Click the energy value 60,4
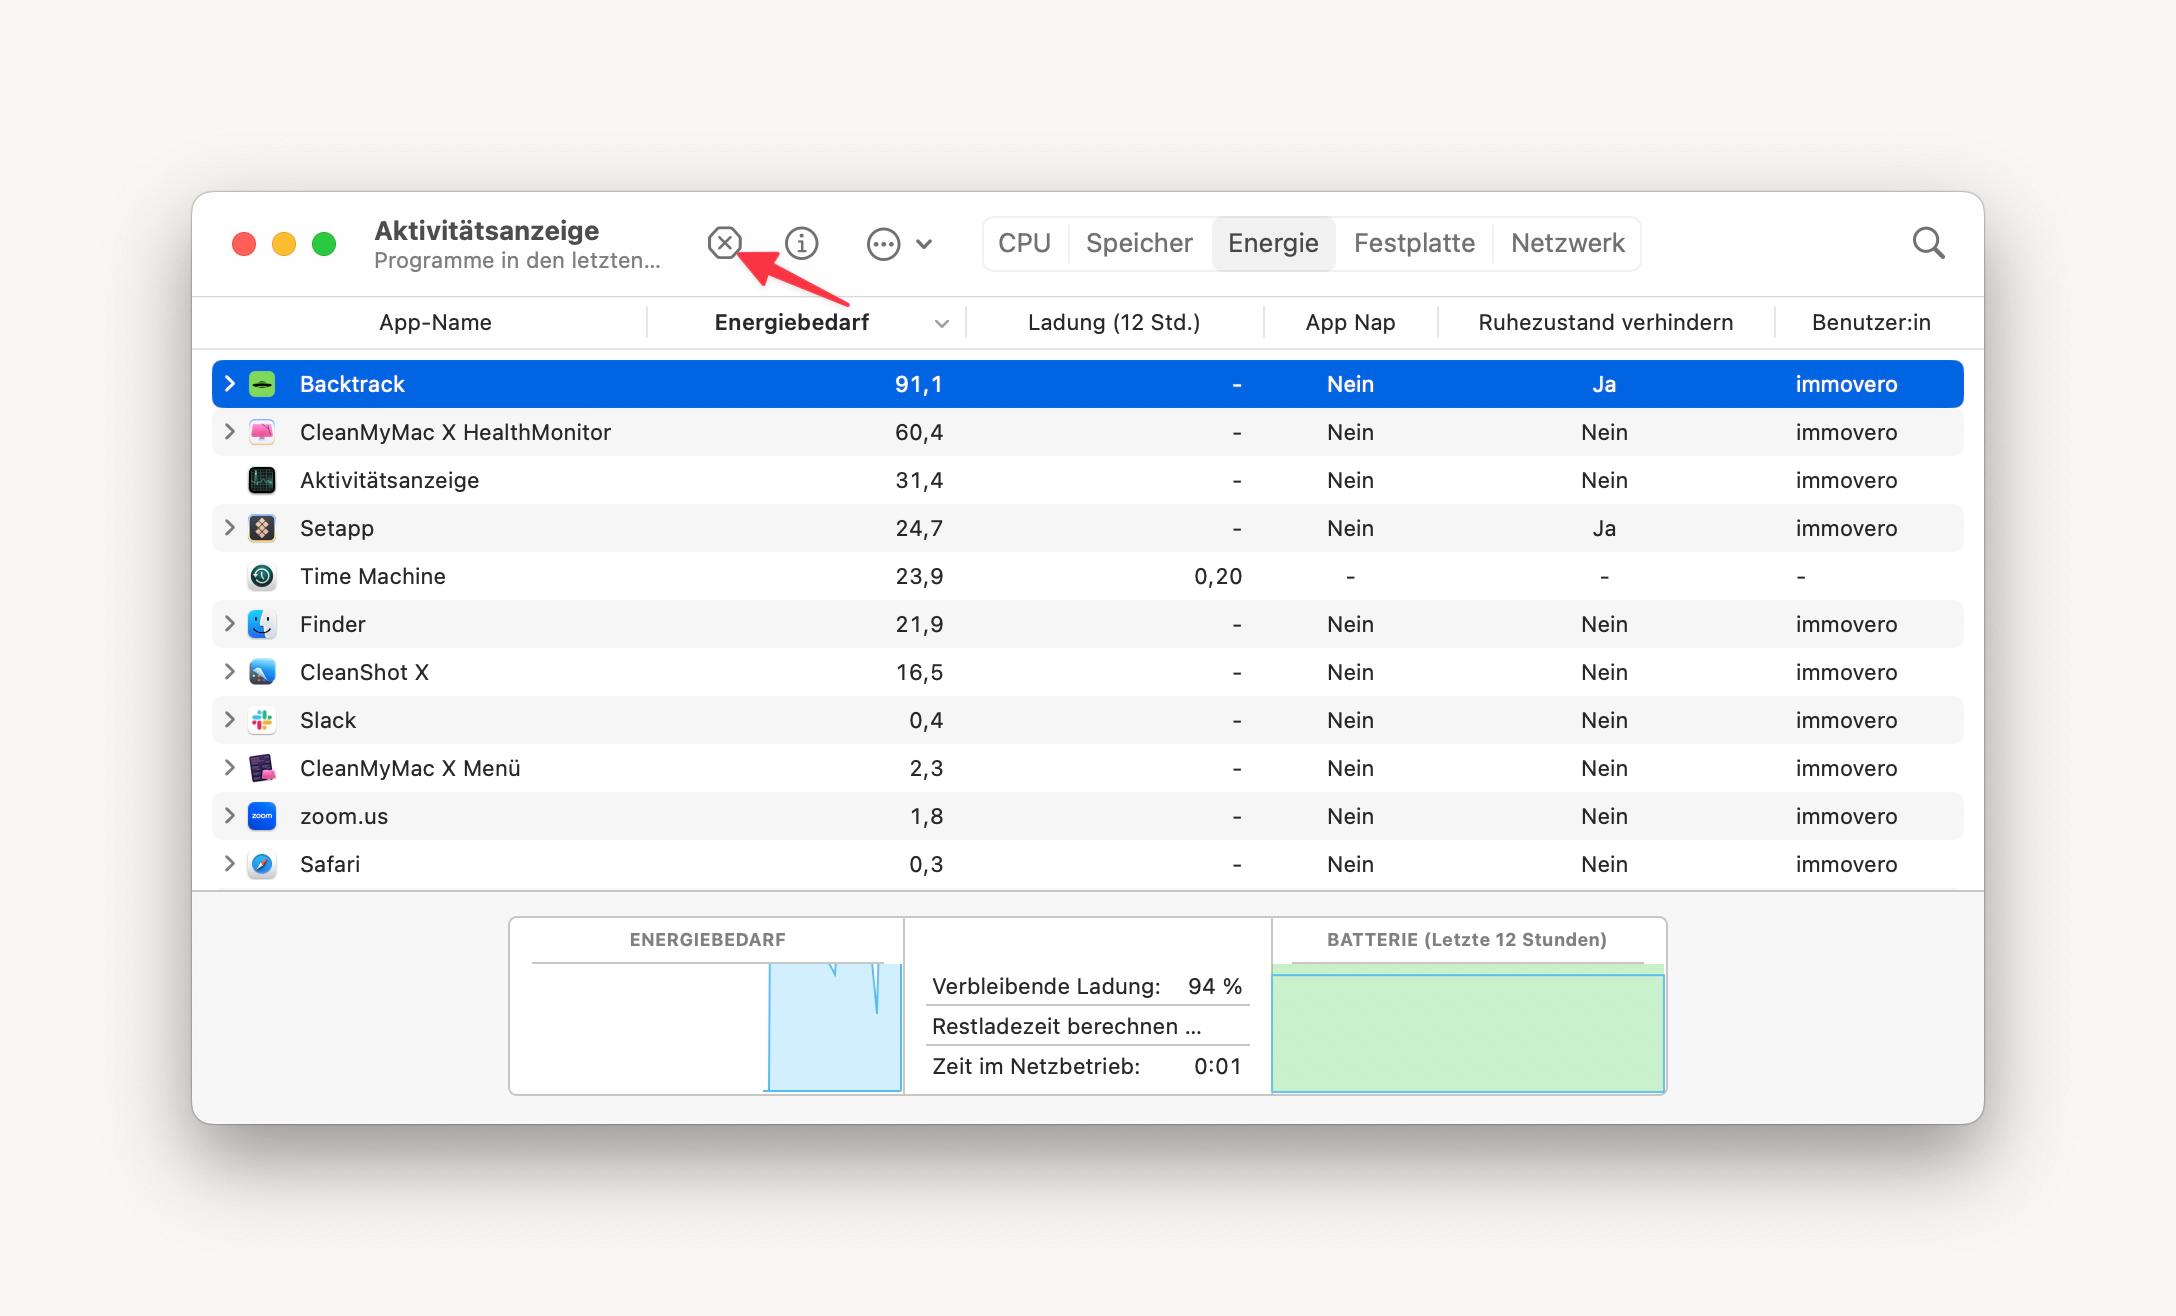Screen dimensions: 2176x1316 tap(918, 433)
